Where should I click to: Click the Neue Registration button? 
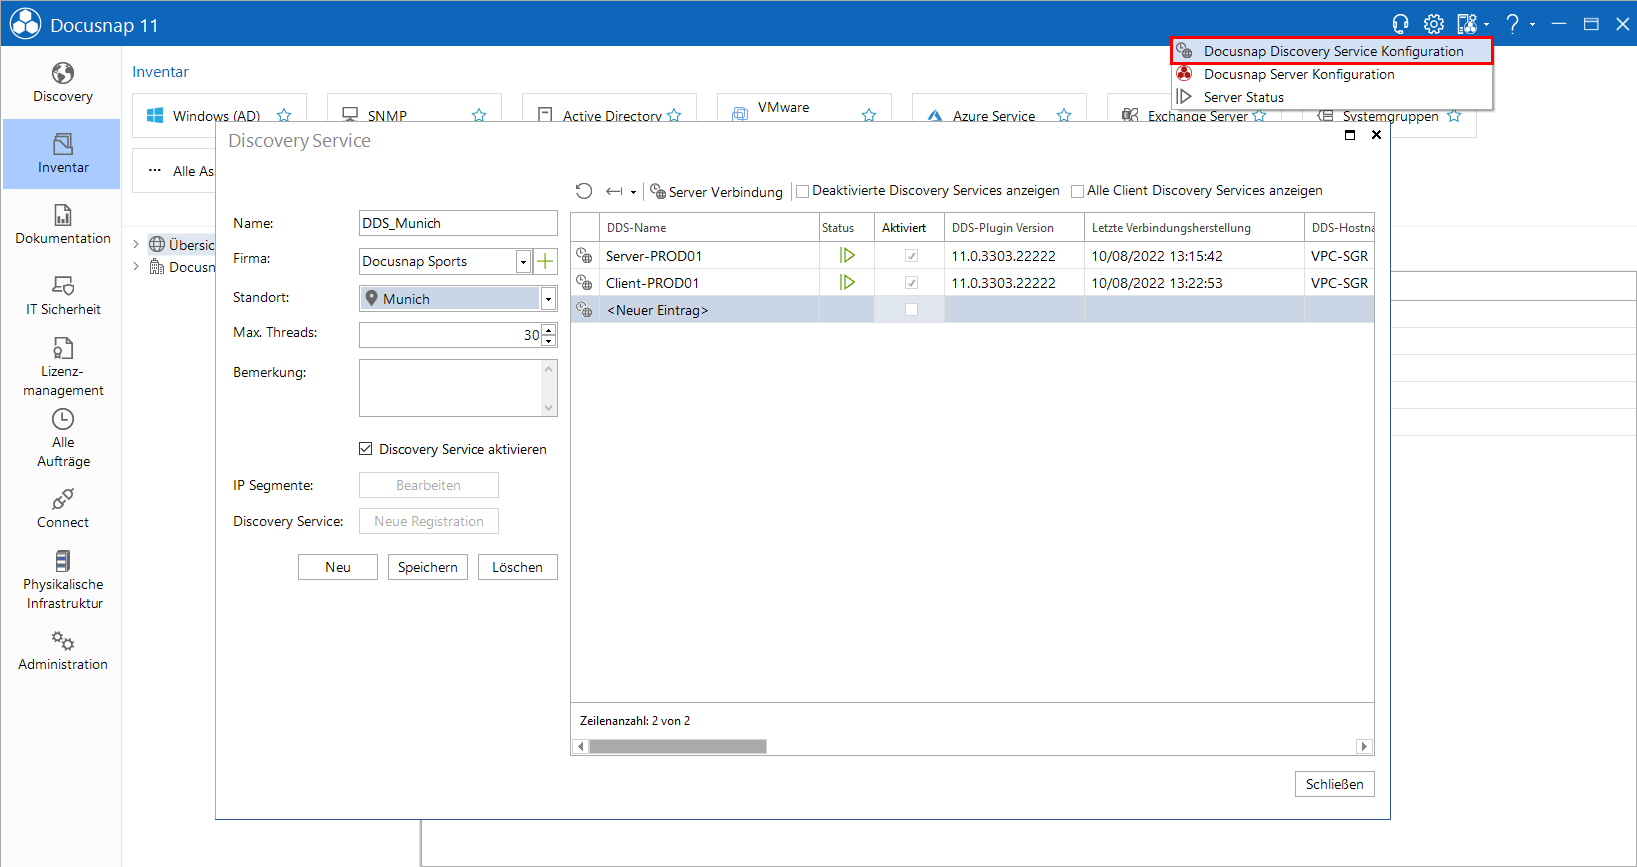point(429,521)
